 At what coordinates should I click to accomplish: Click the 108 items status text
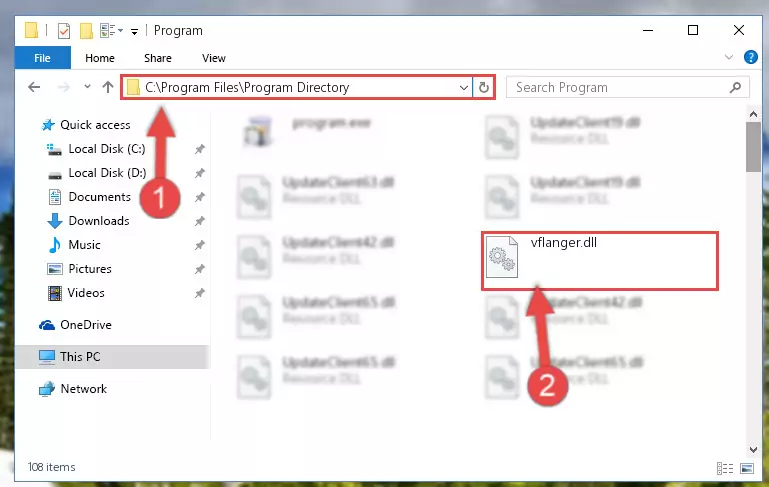(51, 467)
